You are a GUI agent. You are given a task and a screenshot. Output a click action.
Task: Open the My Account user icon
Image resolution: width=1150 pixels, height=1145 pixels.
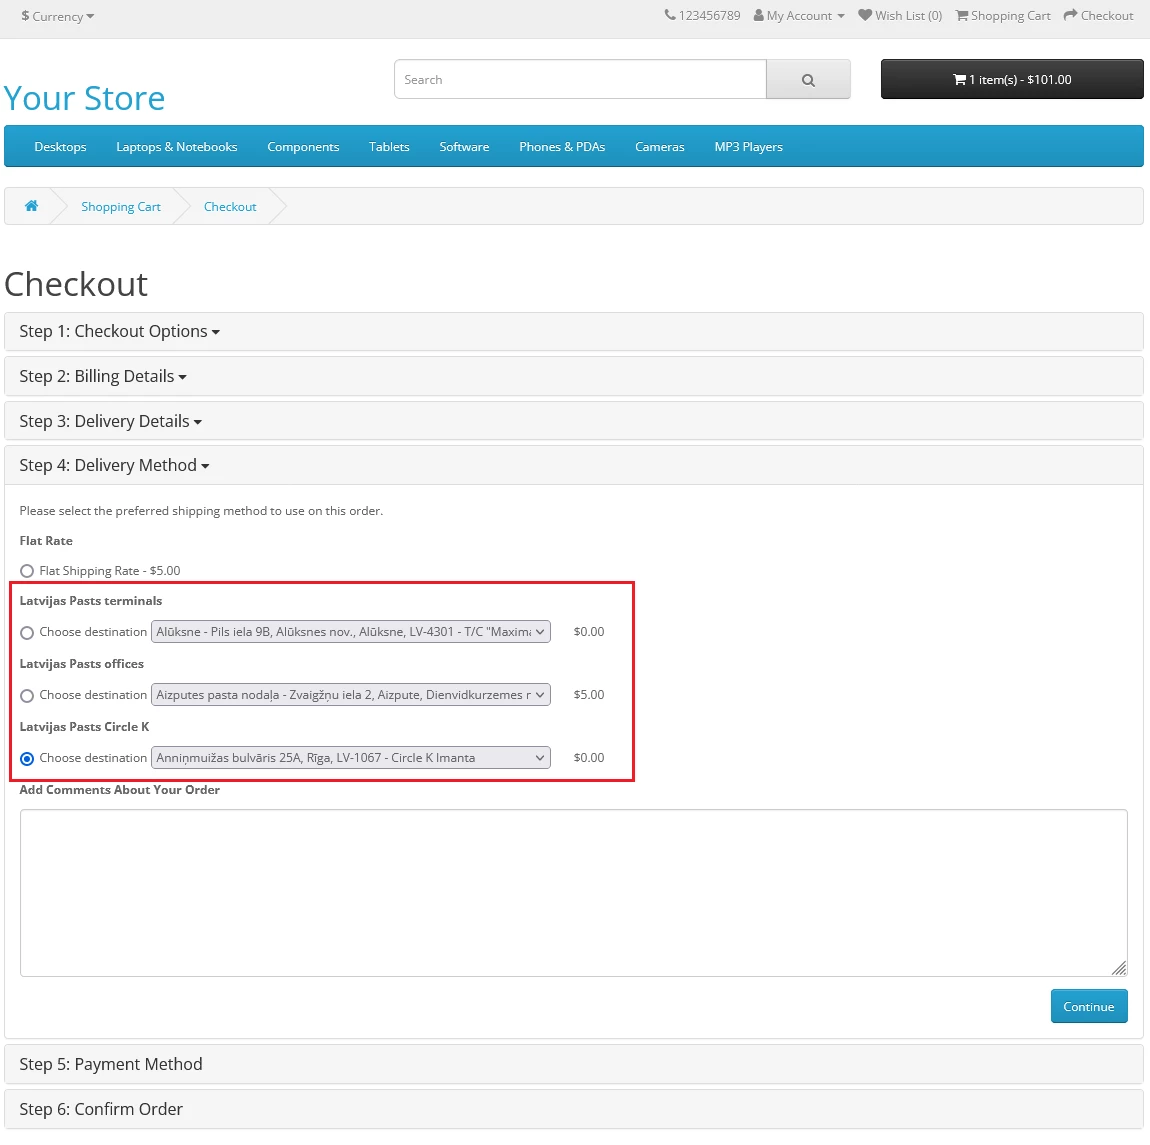click(x=759, y=15)
